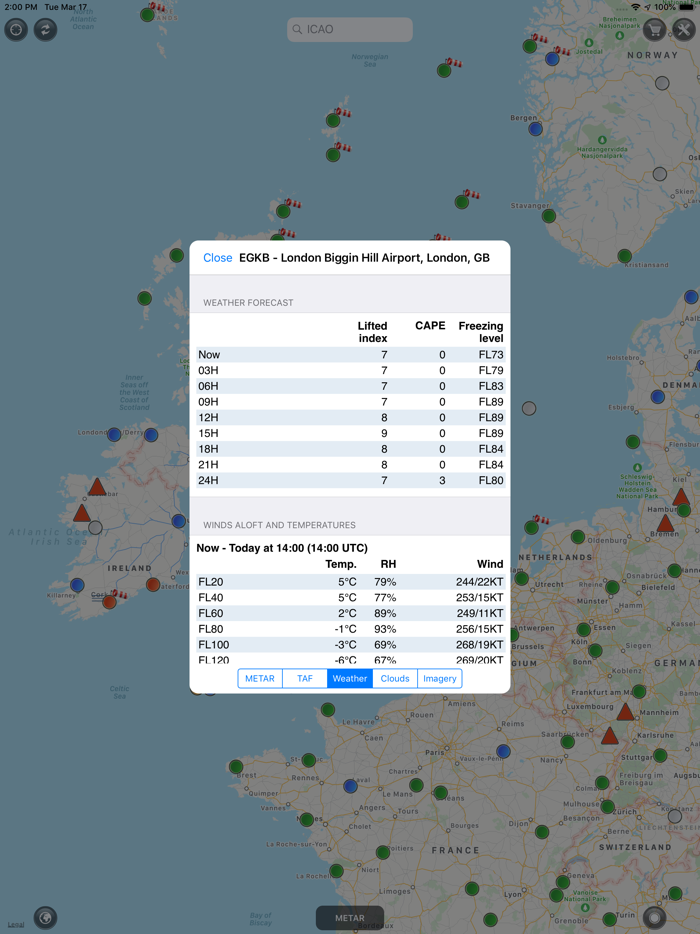The width and height of the screenshot is (700, 934).
Task: Tap the 'Freezing level' column header
Action: coord(481,332)
